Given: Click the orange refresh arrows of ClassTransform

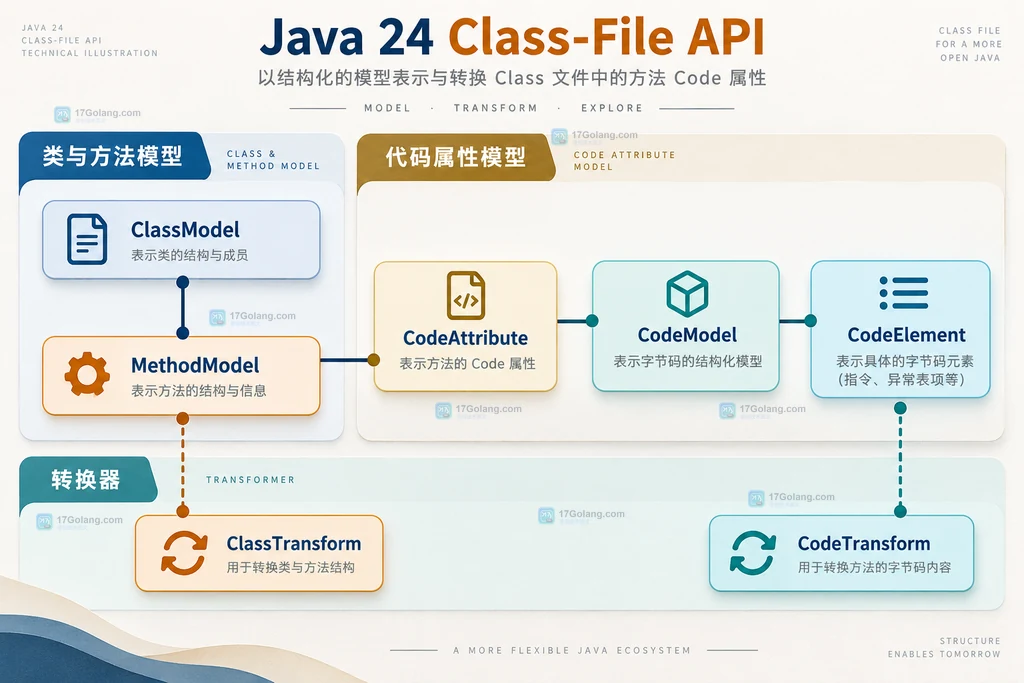Looking at the screenshot, I should (184, 552).
